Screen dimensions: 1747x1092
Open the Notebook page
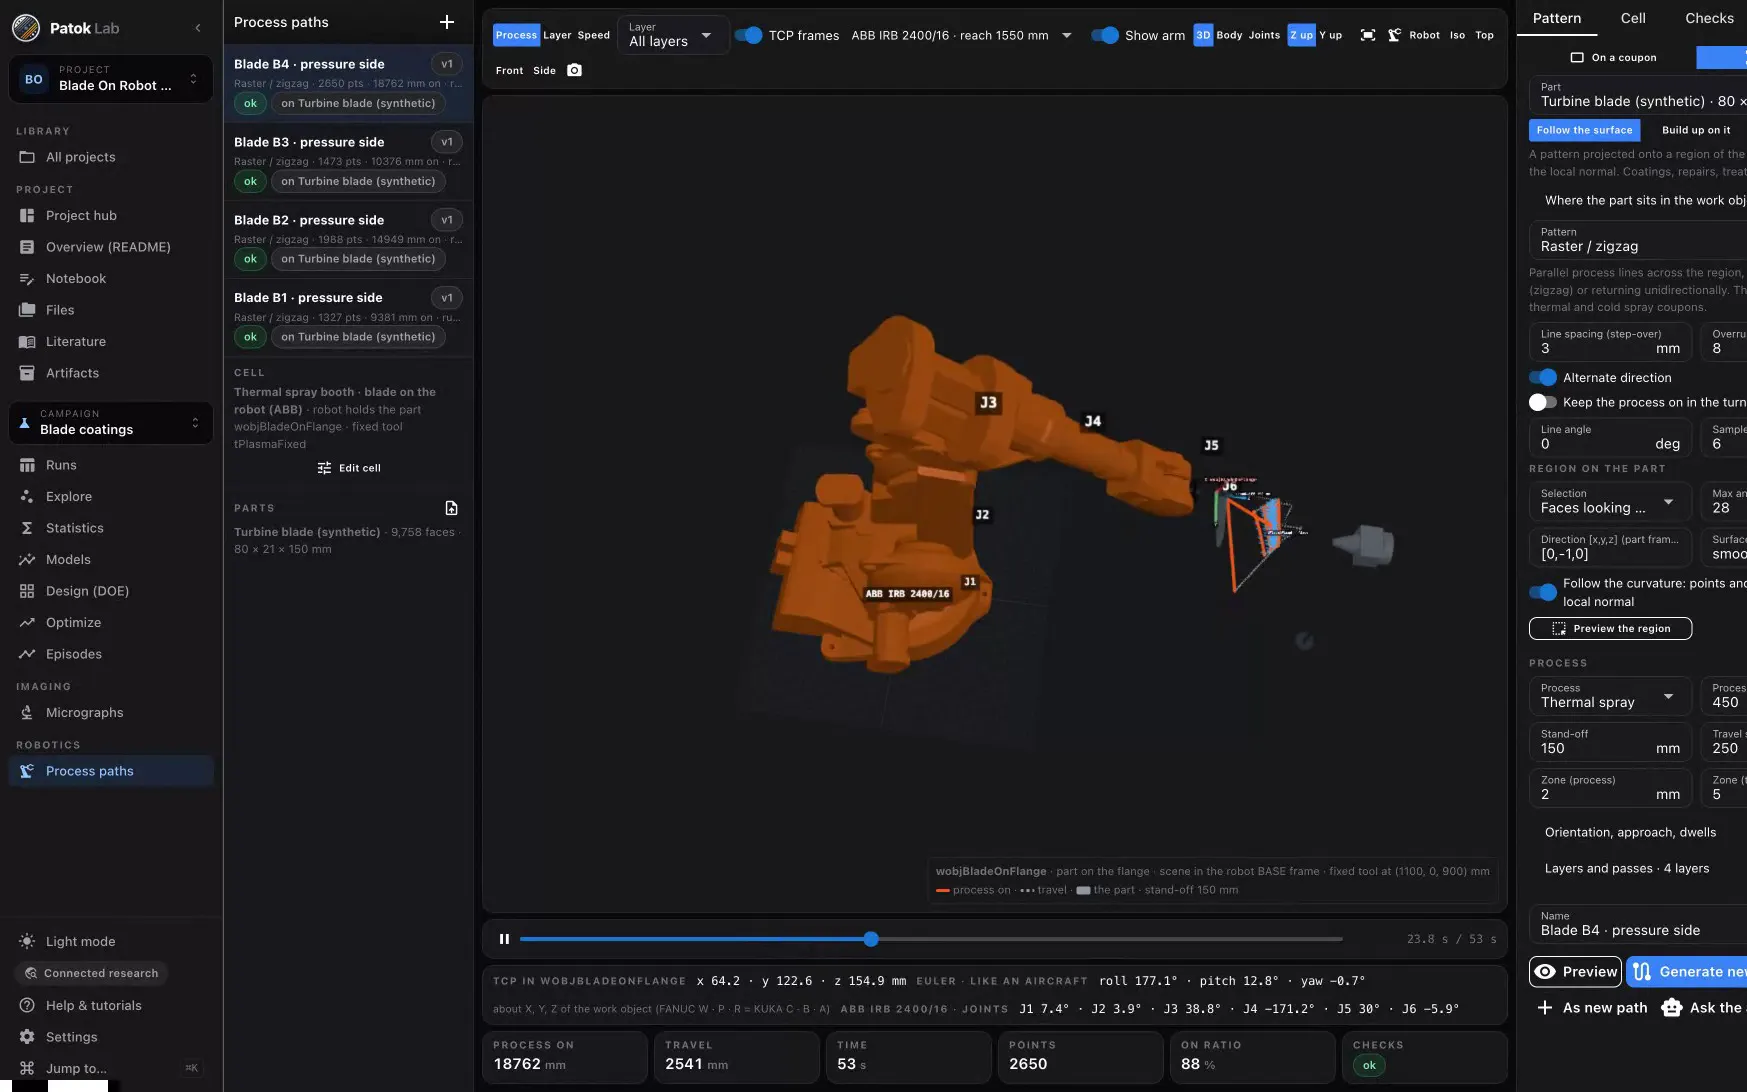[110, 279]
